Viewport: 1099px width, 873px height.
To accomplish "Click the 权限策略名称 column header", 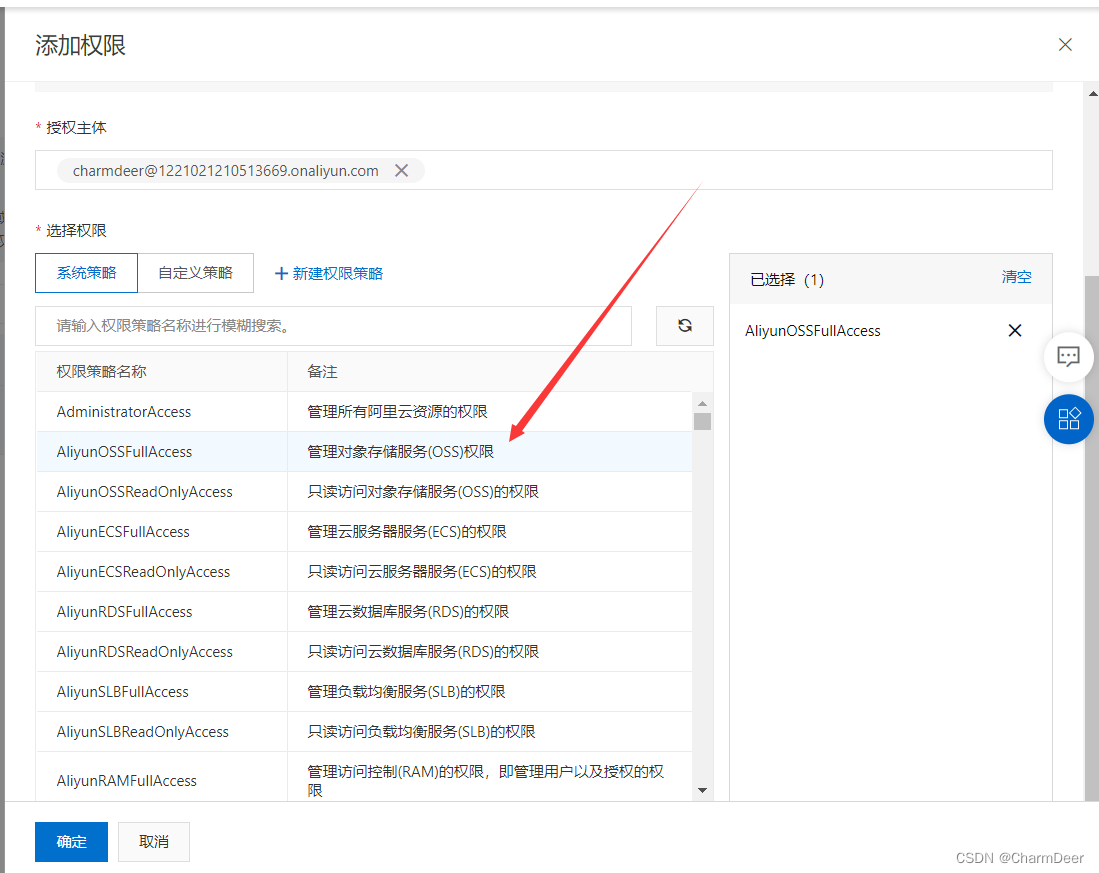I will pos(102,371).
